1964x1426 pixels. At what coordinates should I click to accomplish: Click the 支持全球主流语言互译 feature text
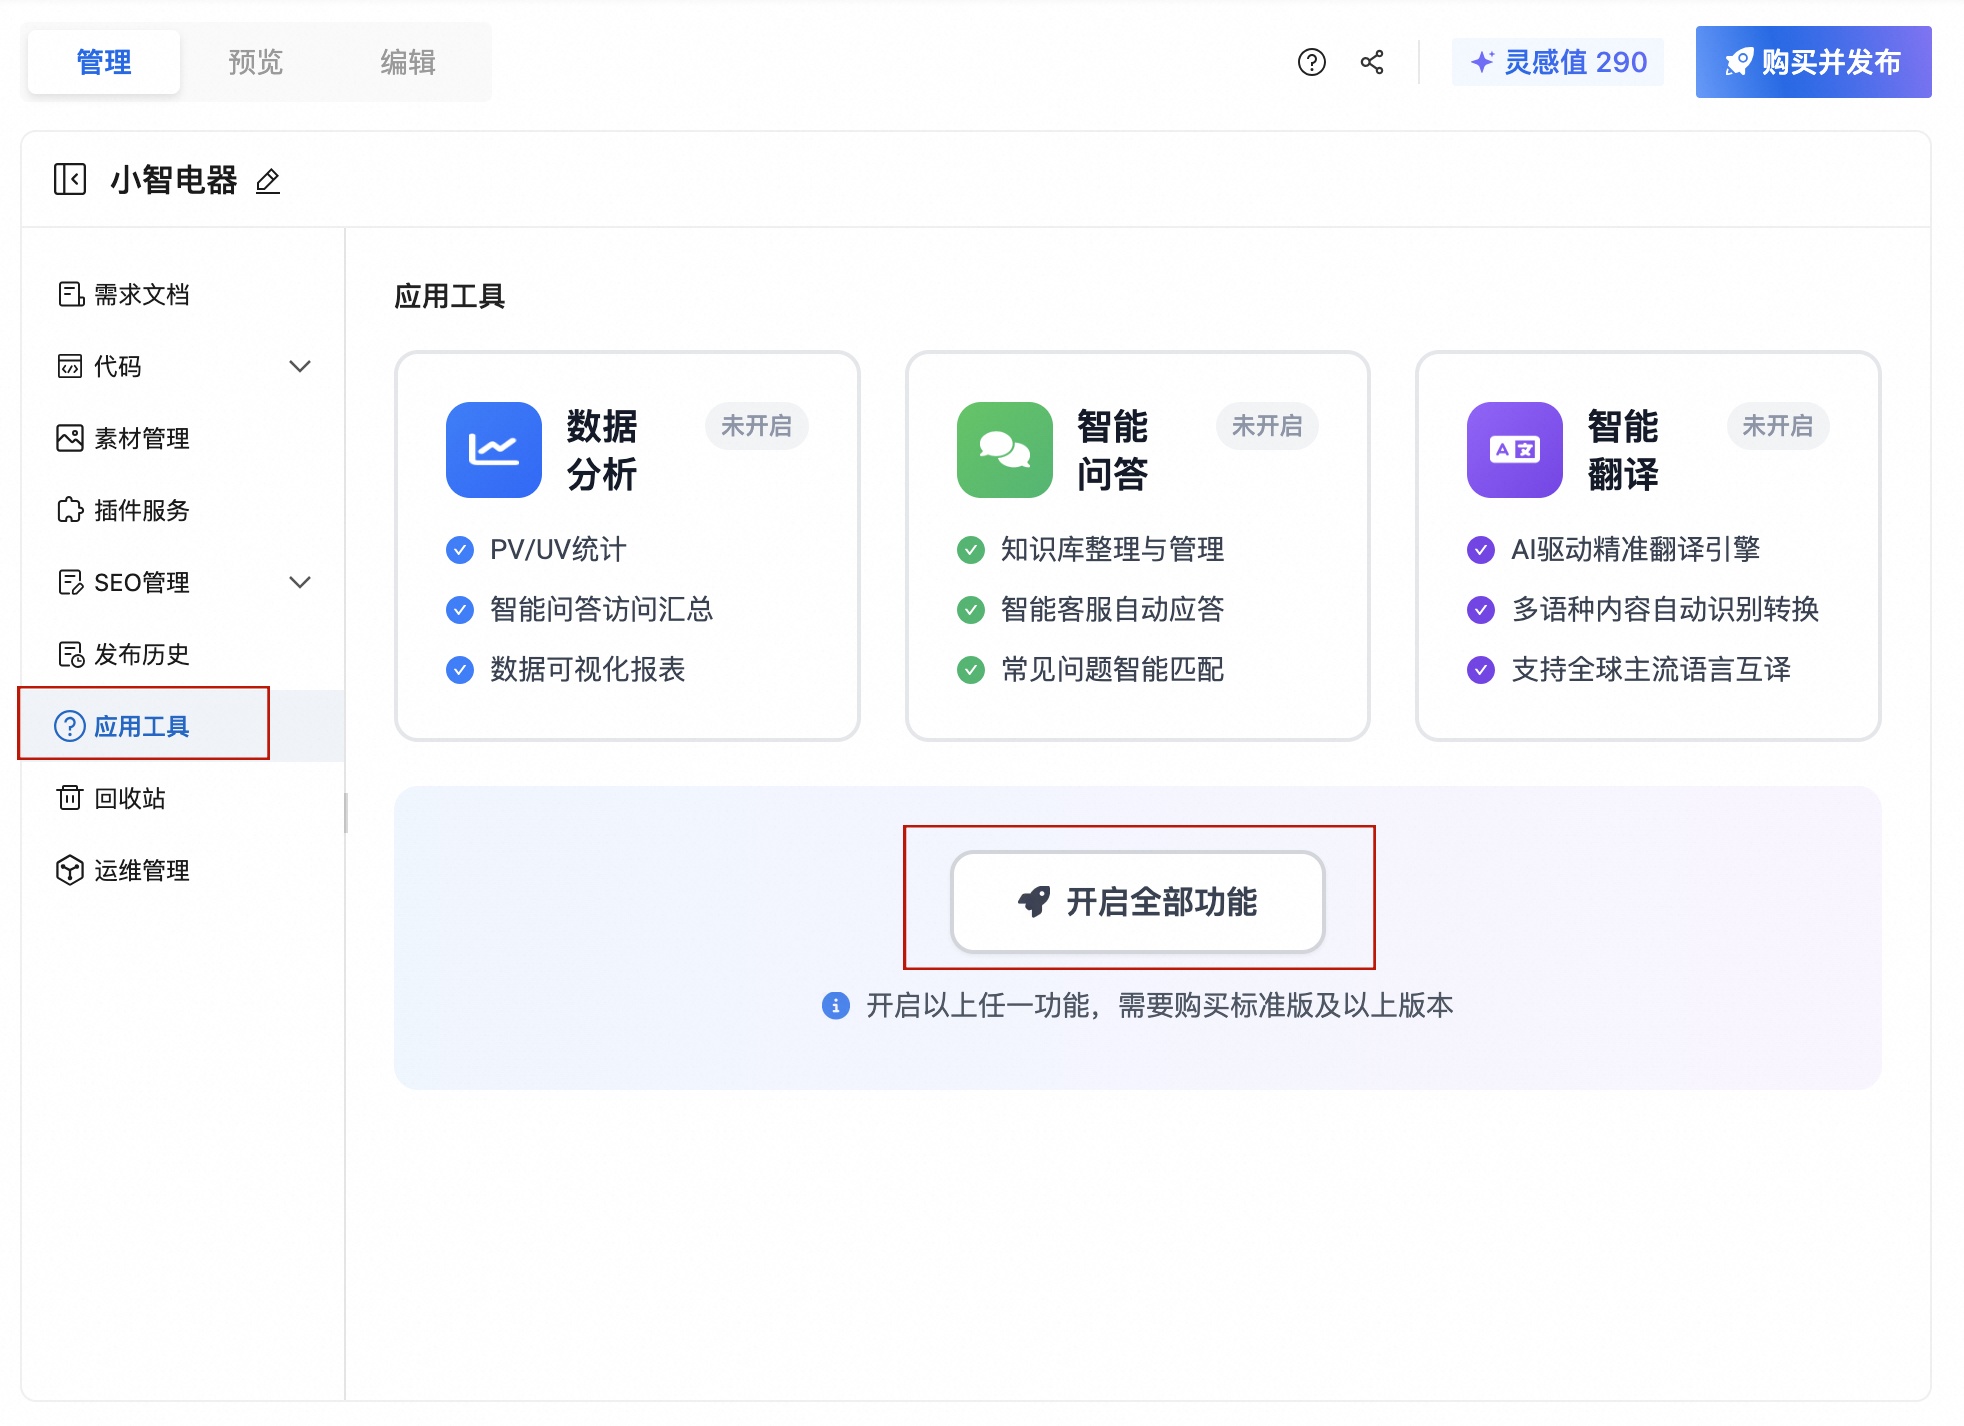click(x=1651, y=670)
